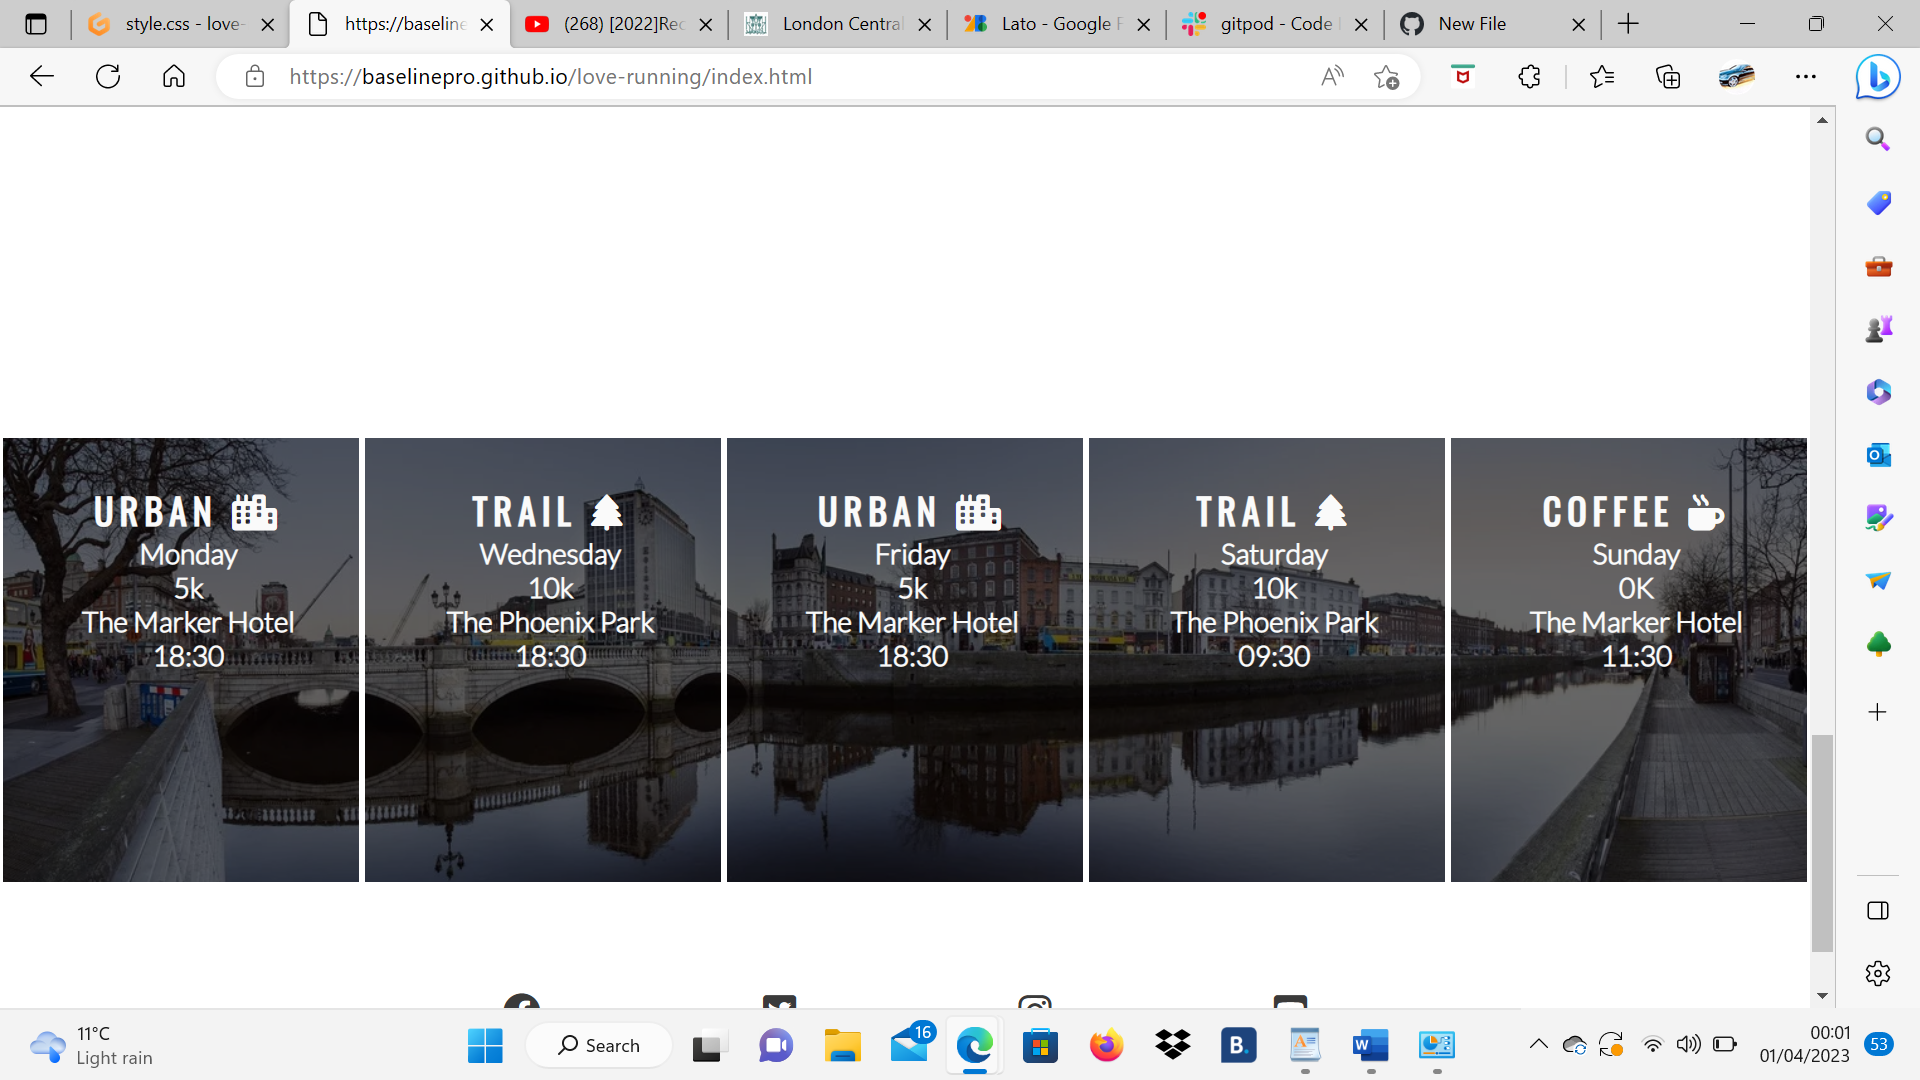Open a new browser tab

[x=1629, y=23]
